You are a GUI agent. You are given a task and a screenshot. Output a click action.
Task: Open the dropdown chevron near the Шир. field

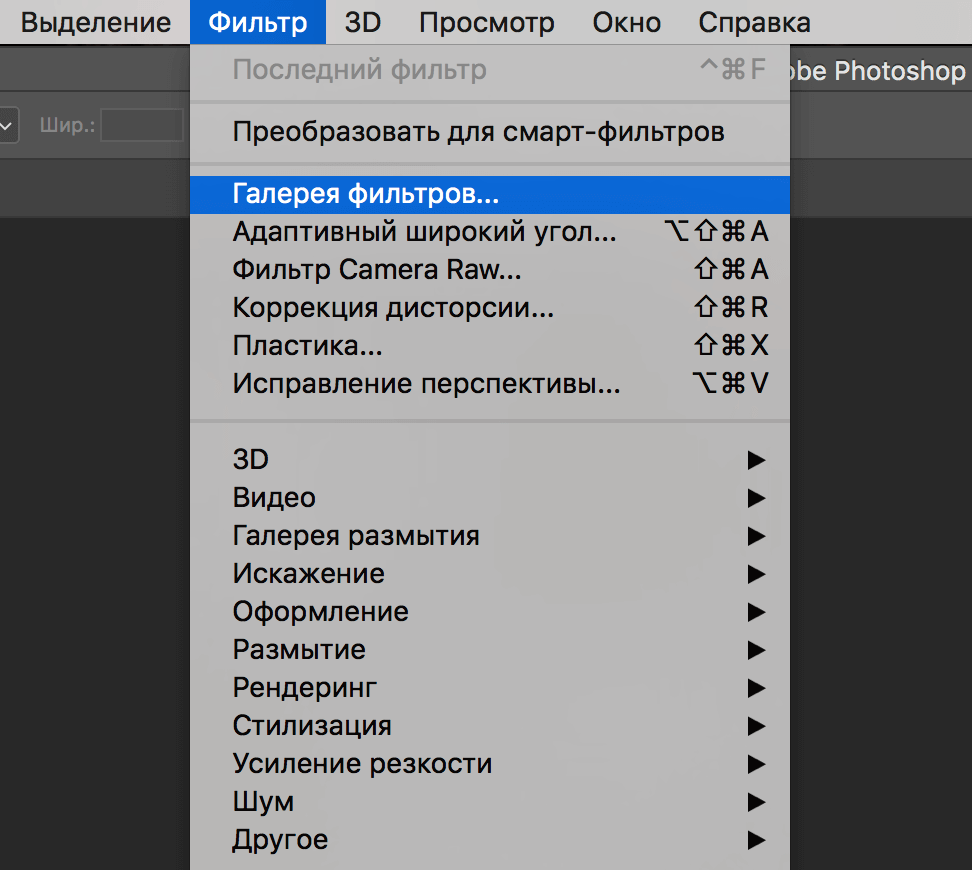[x=8, y=125]
